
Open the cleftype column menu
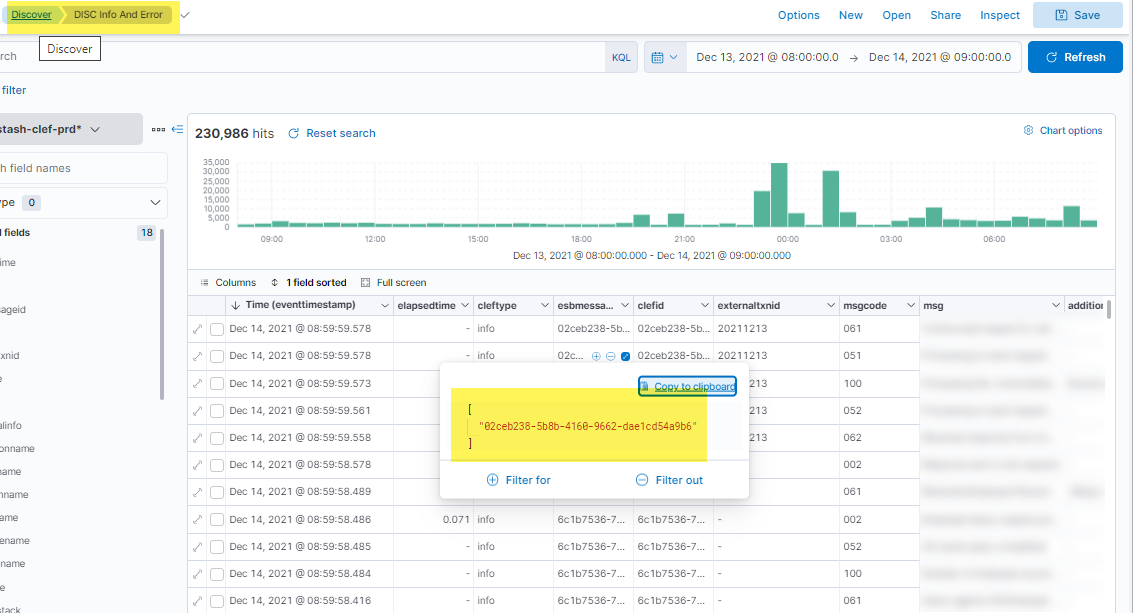point(545,306)
